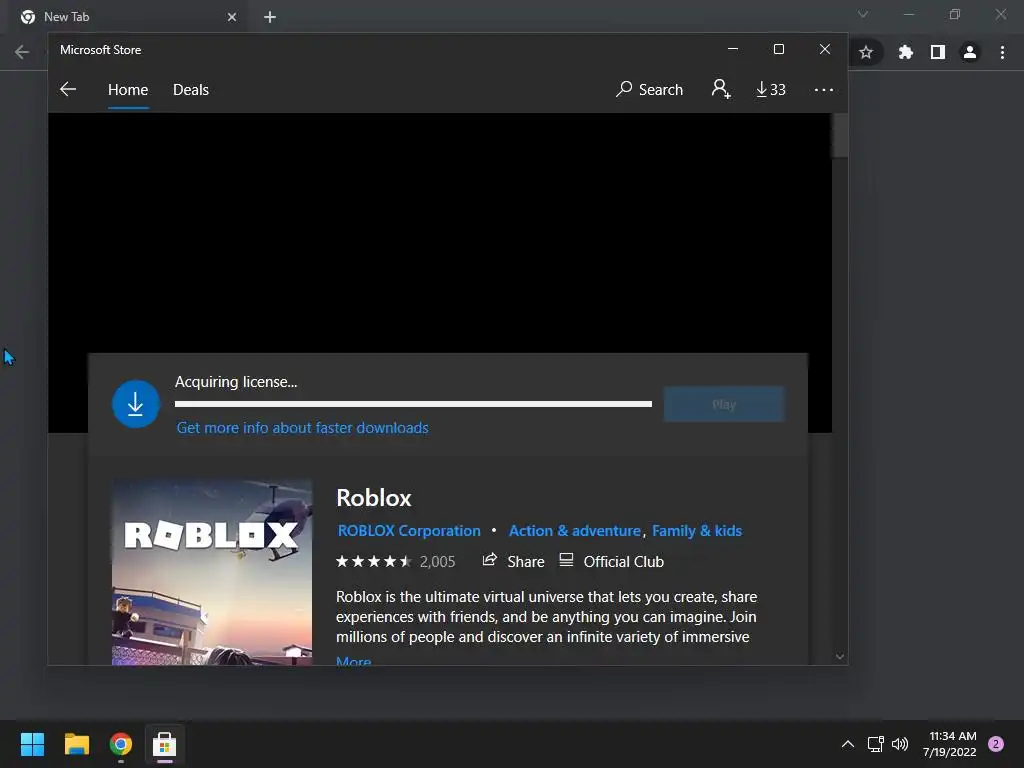
Task: Open the Store See more ellipsis menu
Action: pyautogui.click(x=824, y=89)
